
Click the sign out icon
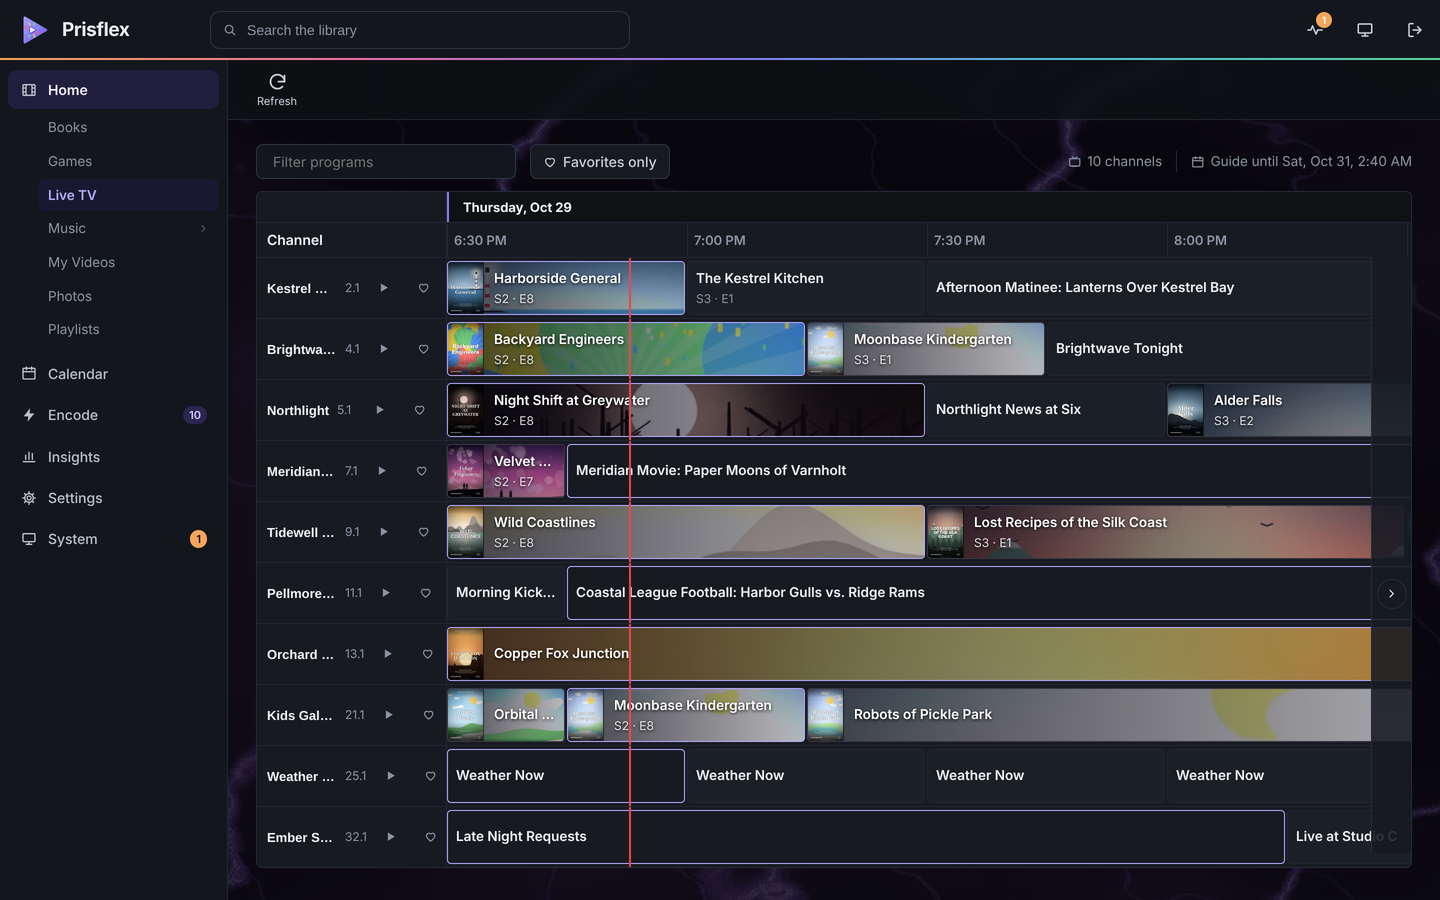point(1414,30)
